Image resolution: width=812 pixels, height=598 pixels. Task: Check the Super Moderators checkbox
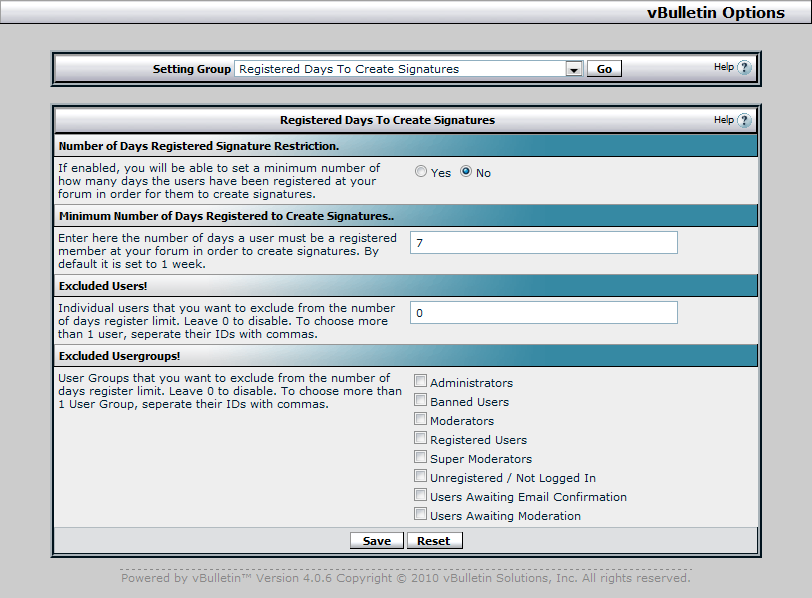421,458
